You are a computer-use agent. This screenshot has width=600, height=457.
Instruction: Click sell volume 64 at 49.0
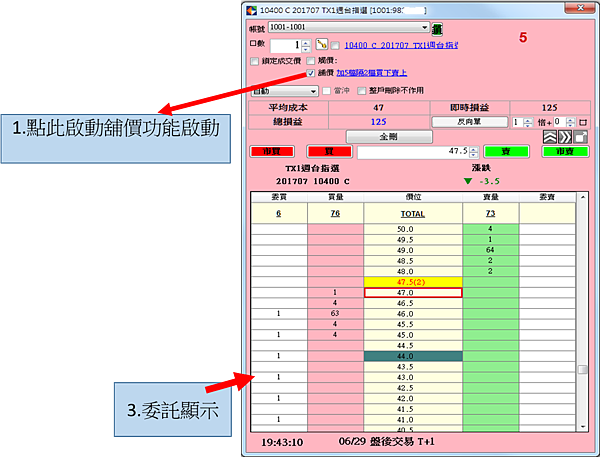point(490,250)
